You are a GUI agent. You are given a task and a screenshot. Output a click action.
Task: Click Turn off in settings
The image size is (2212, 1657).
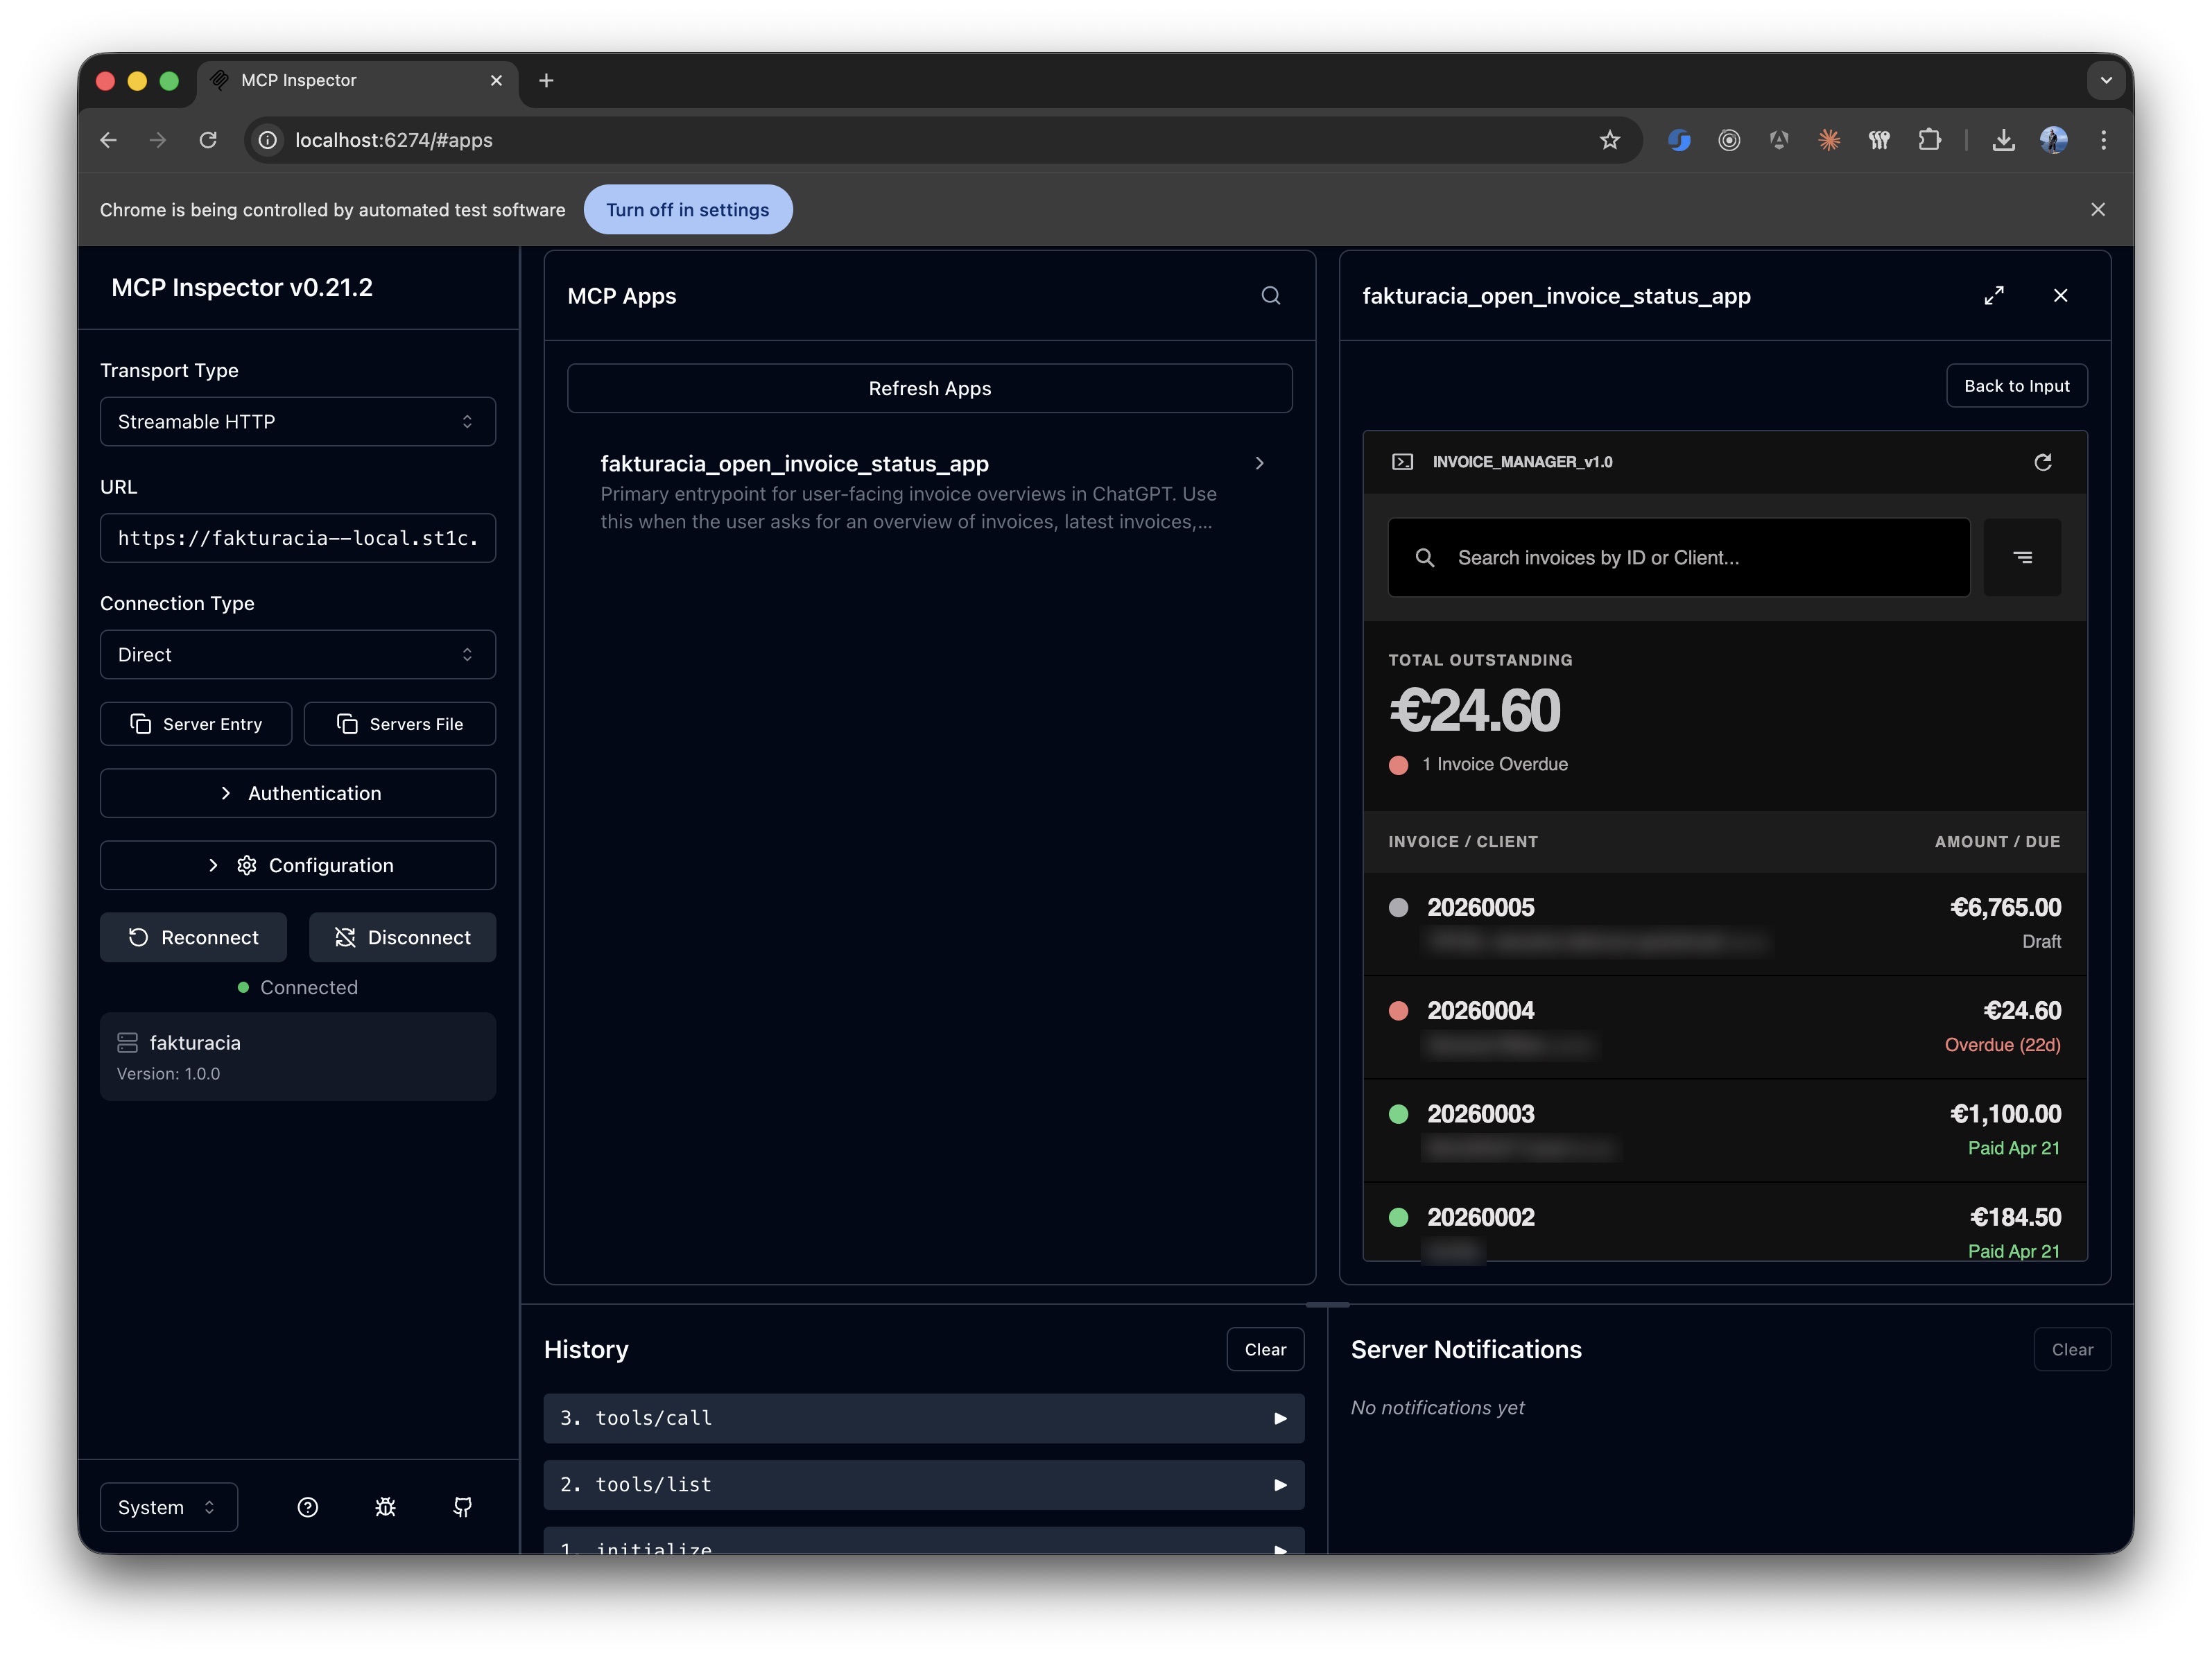[x=688, y=209]
